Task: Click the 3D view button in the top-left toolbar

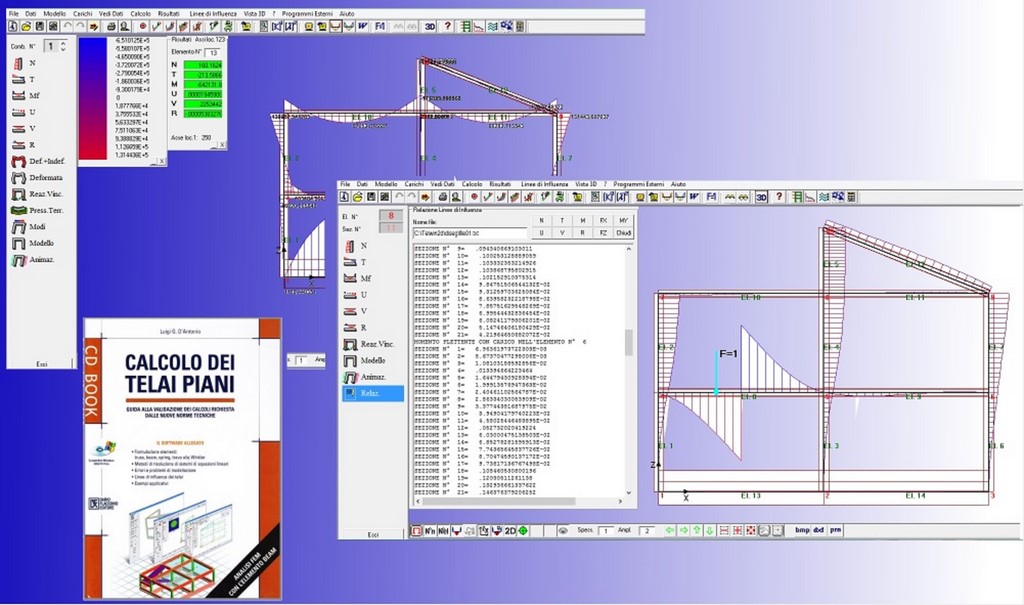Action: click(430, 27)
